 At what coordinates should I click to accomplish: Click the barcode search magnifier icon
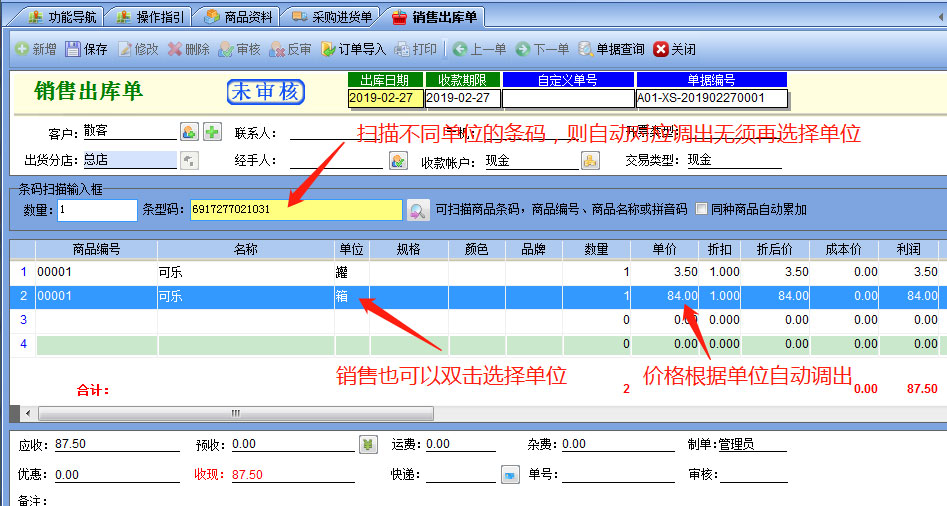pyautogui.click(x=418, y=210)
